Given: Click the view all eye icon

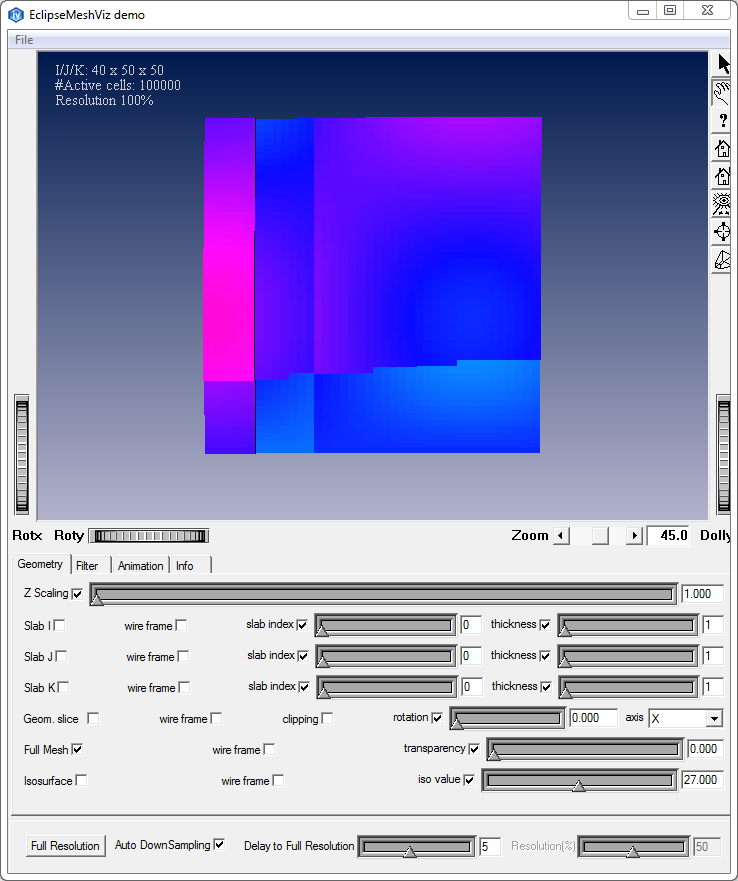Looking at the screenshot, I should pyautogui.click(x=723, y=205).
